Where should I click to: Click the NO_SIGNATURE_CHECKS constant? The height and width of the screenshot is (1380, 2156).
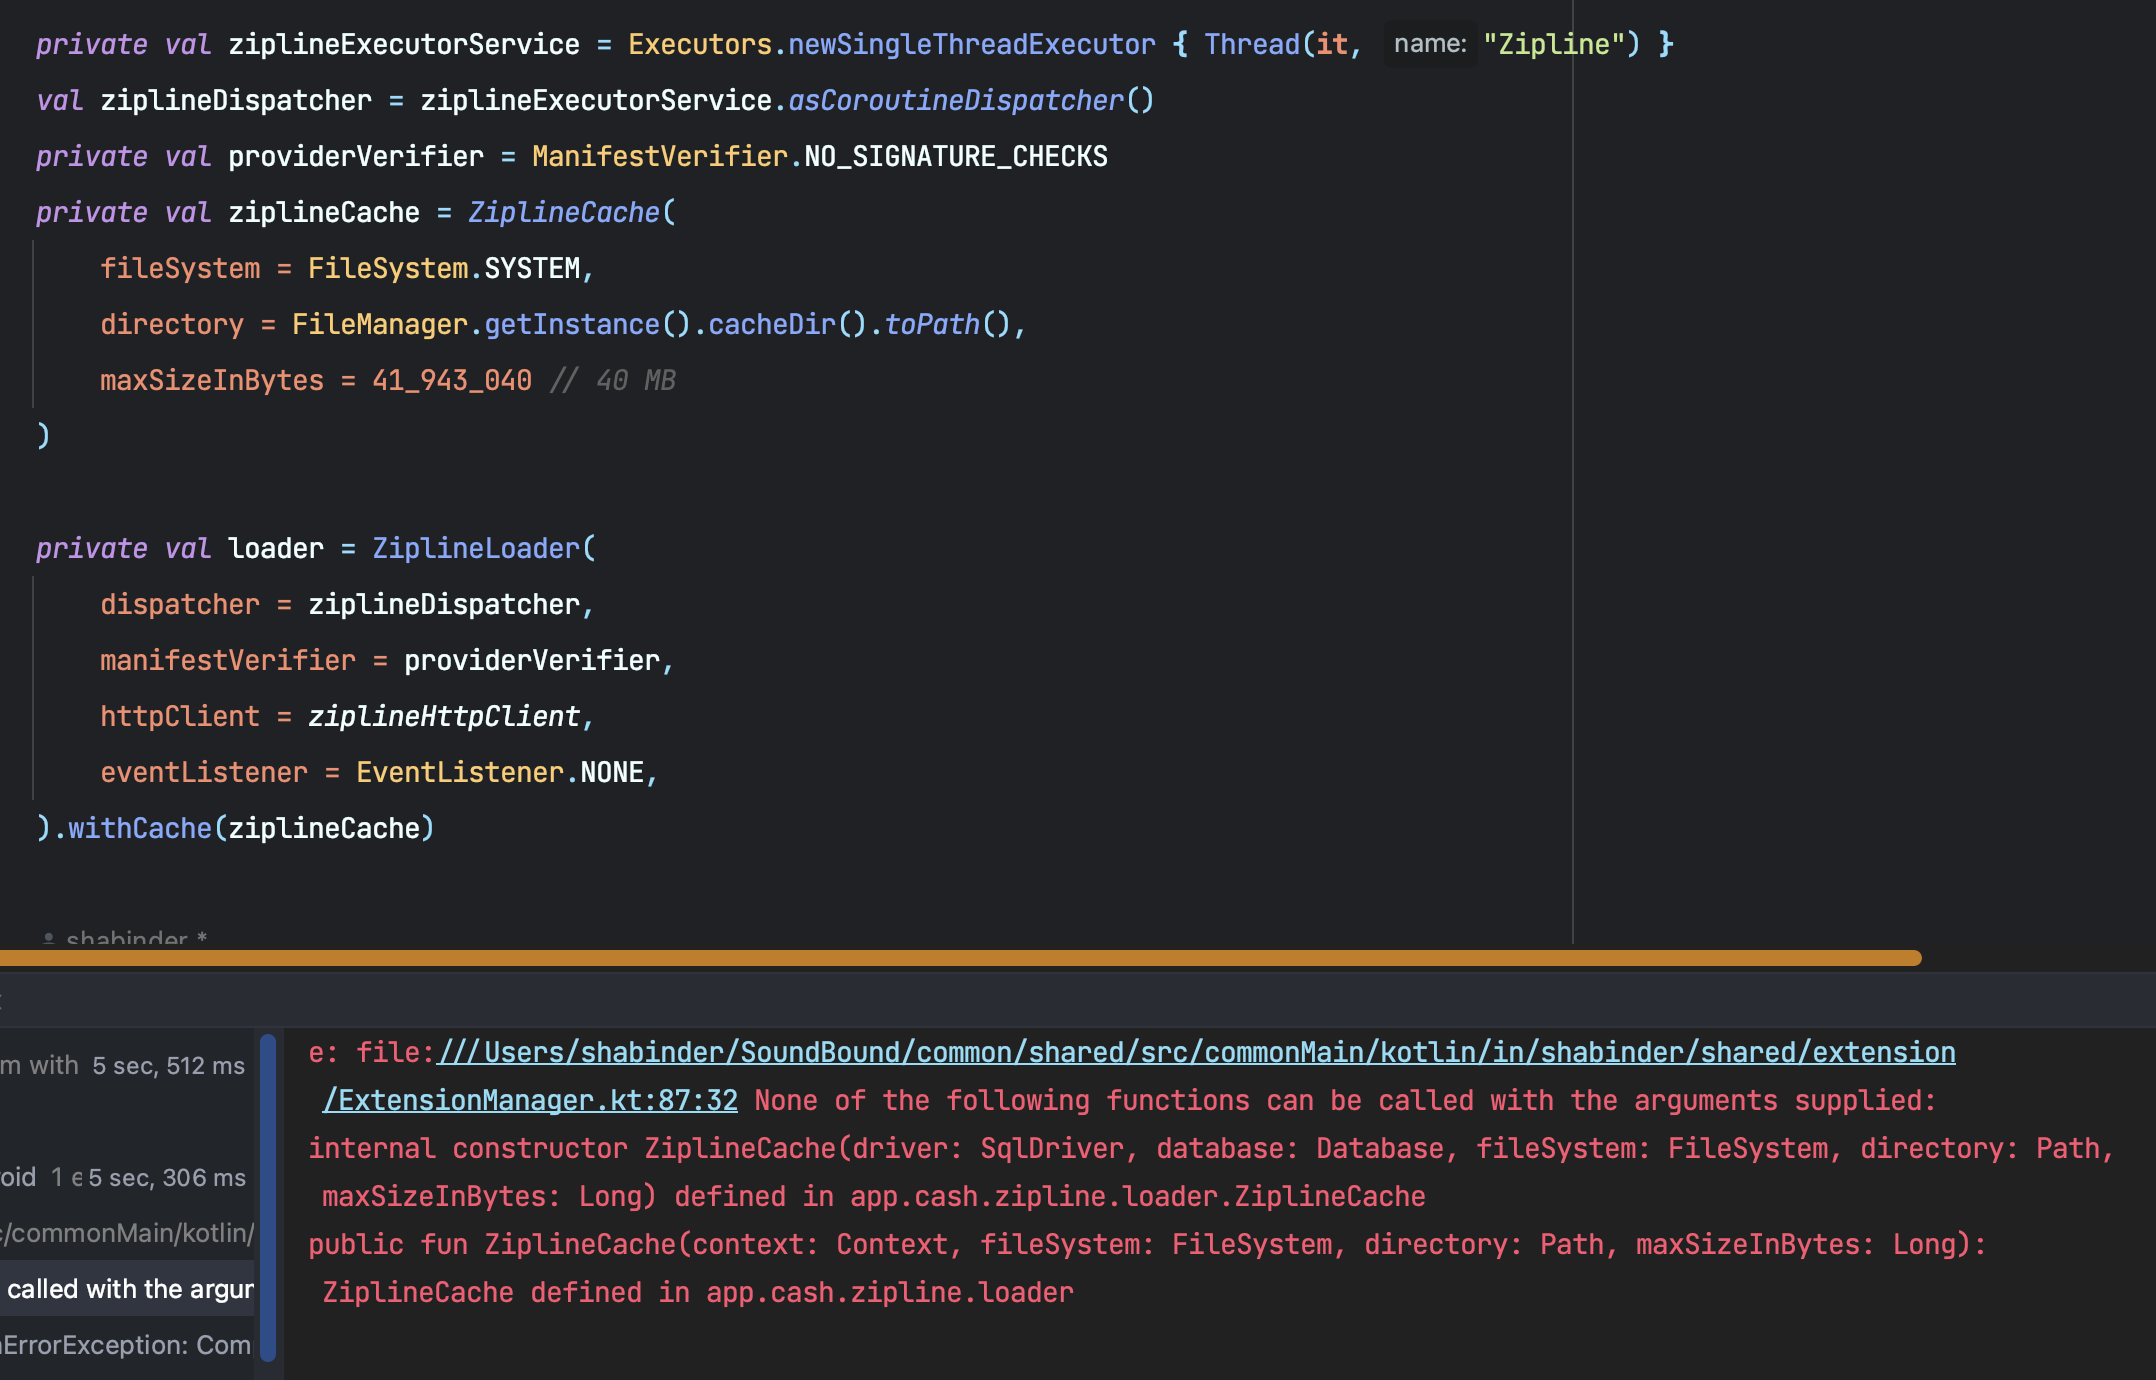pyautogui.click(x=956, y=157)
